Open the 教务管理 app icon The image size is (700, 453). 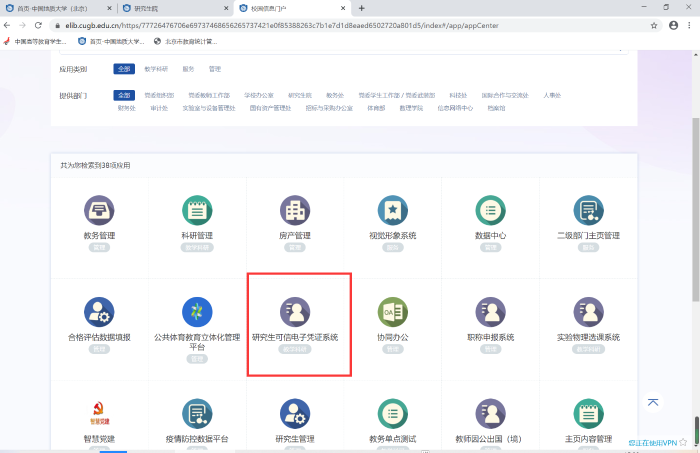click(100, 210)
